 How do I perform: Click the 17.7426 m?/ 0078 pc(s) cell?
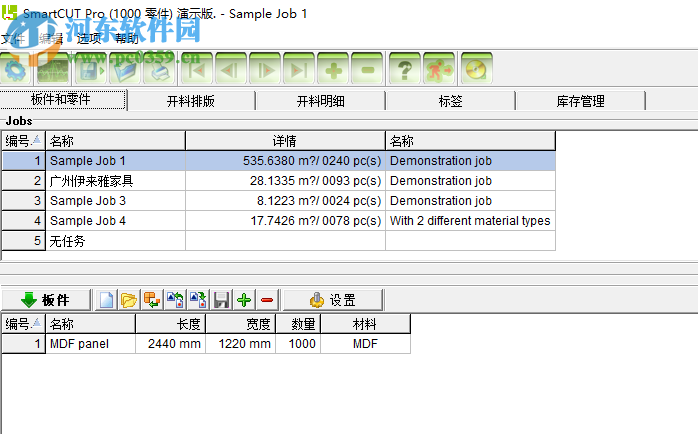285,221
